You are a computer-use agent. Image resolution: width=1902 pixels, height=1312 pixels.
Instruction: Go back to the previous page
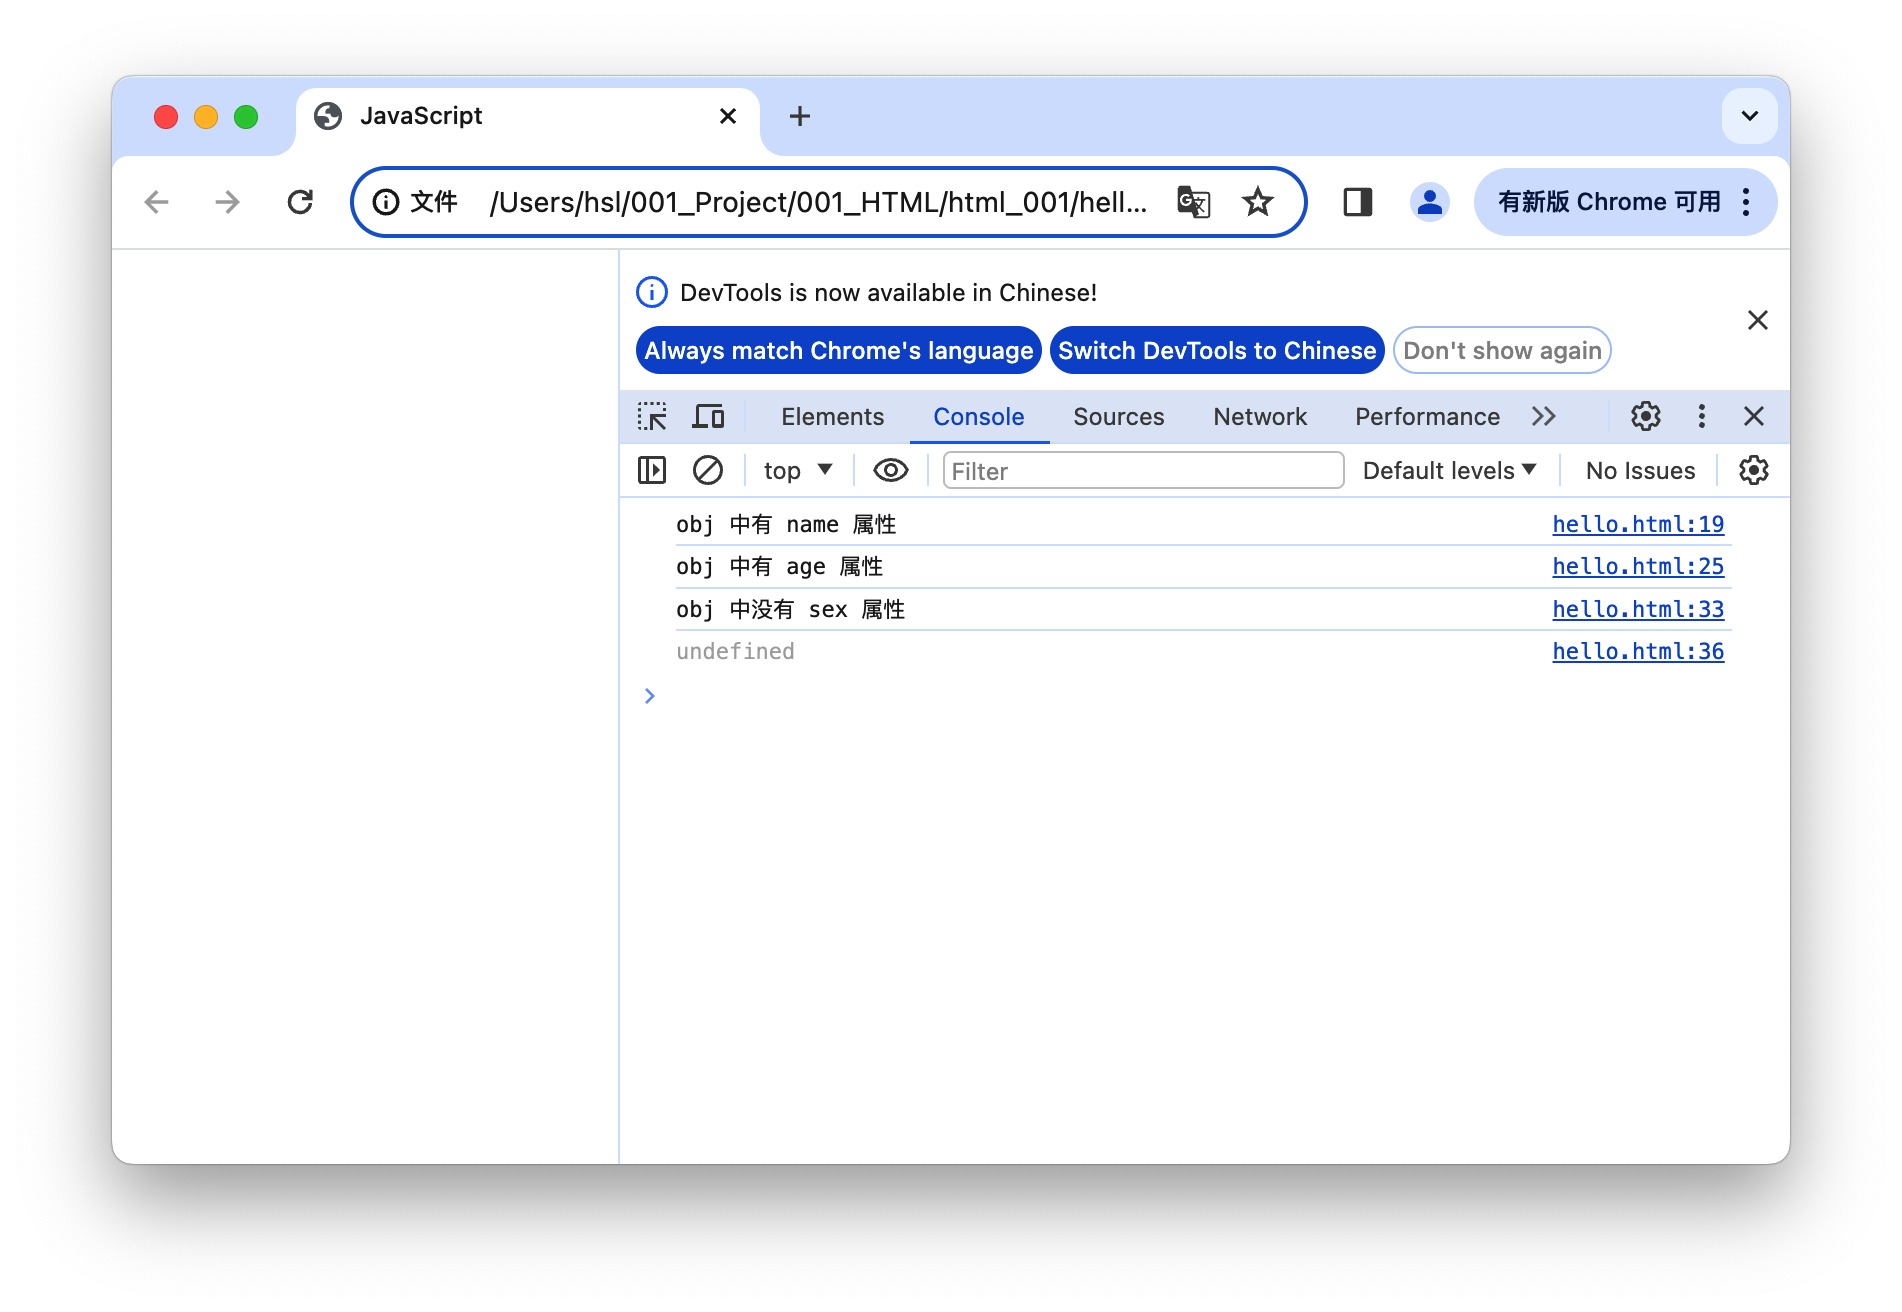click(x=157, y=202)
